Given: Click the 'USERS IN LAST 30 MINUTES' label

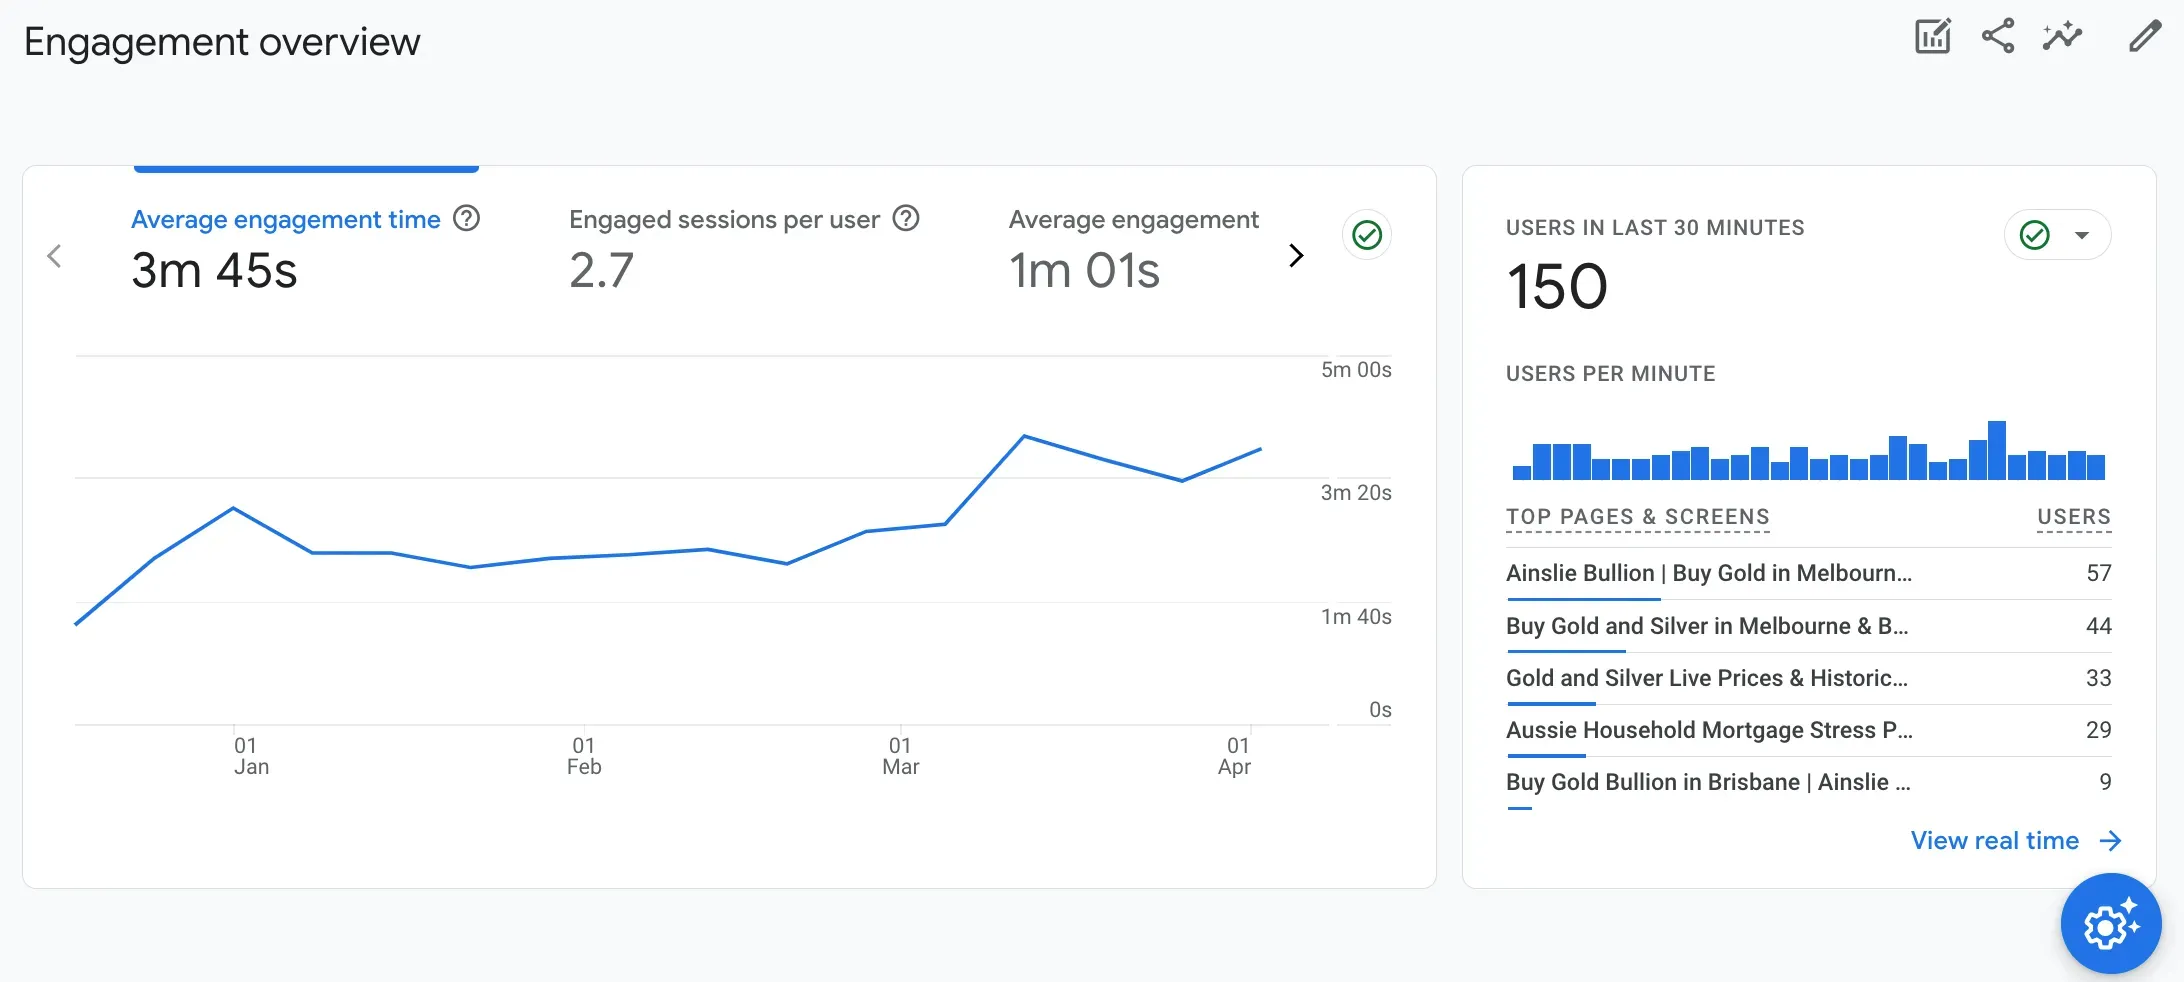Looking at the screenshot, I should 1655,228.
